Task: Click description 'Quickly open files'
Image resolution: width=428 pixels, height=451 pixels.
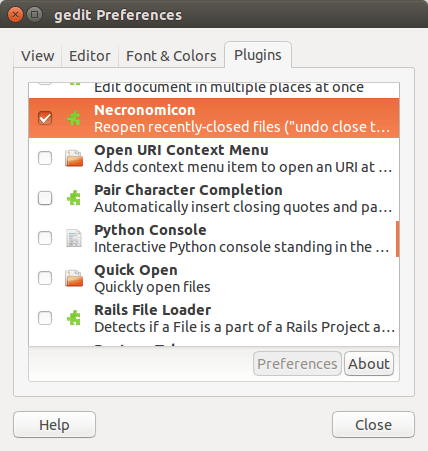Action: tap(152, 287)
